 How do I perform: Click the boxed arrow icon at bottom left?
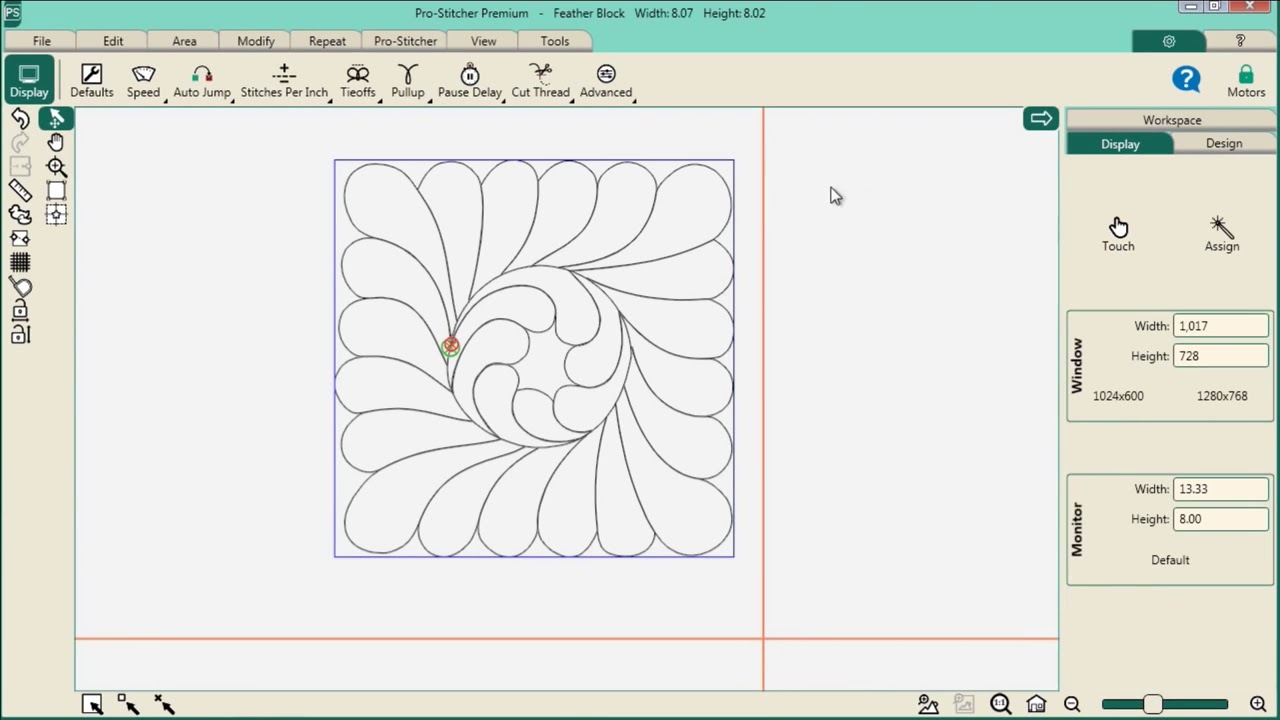[x=92, y=705]
